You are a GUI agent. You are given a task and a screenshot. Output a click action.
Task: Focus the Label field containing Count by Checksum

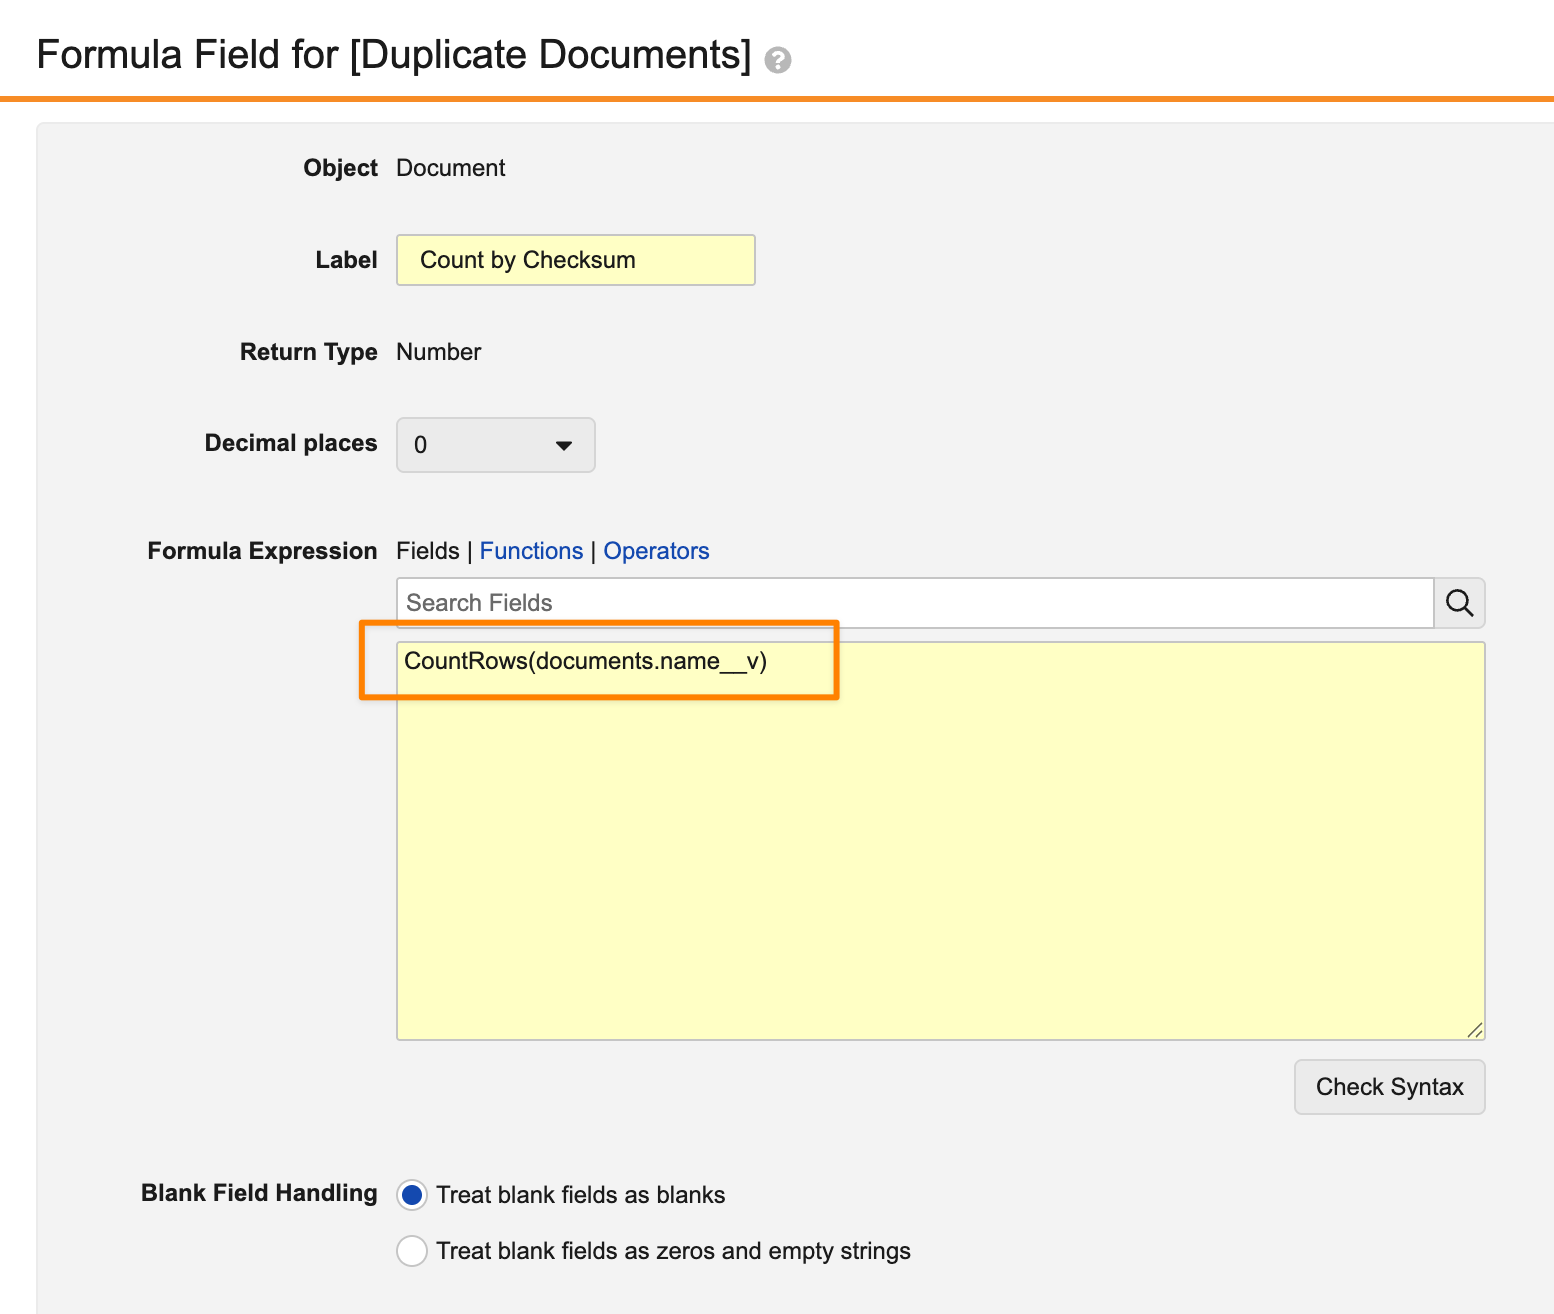575,260
